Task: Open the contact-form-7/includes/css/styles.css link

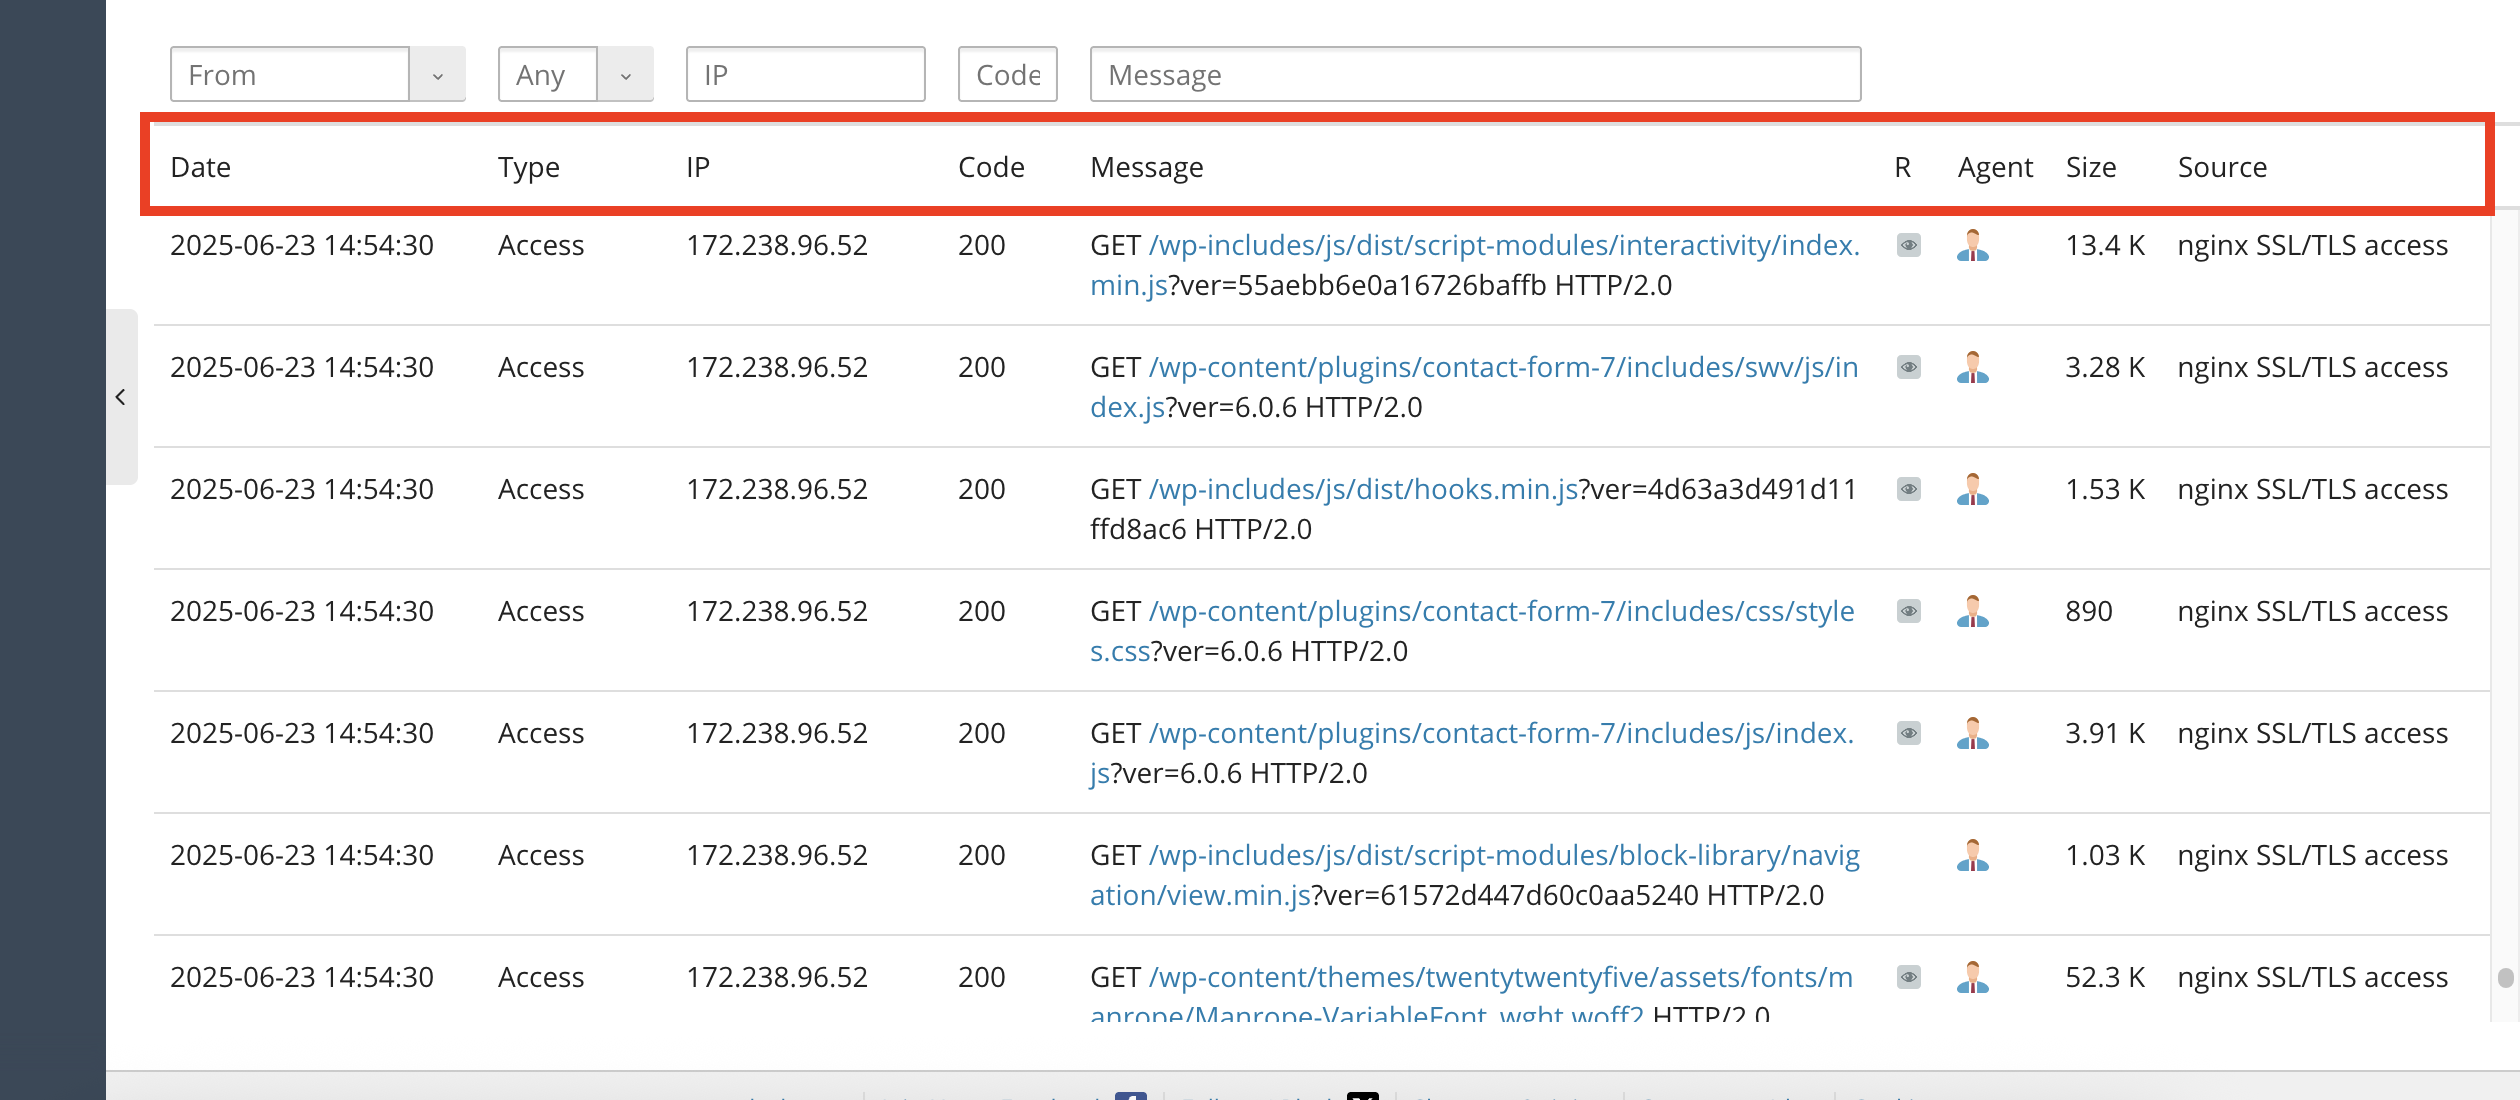Action: click(1502, 612)
